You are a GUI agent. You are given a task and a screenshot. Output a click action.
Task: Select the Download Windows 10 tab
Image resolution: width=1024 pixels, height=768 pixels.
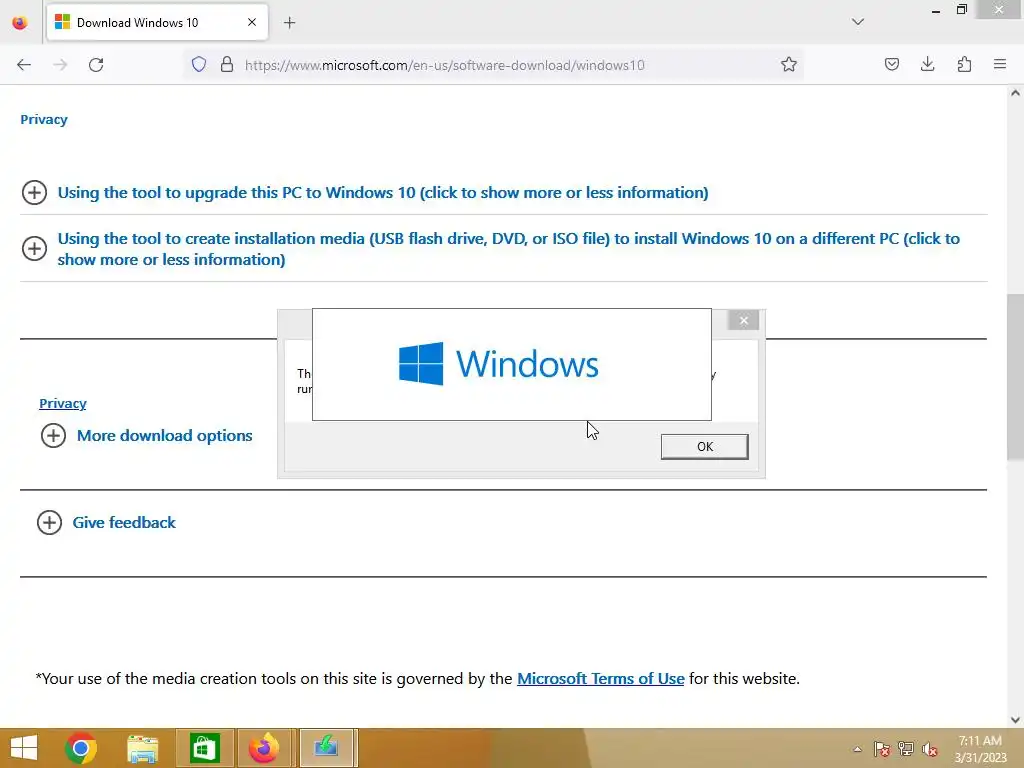tap(157, 22)
